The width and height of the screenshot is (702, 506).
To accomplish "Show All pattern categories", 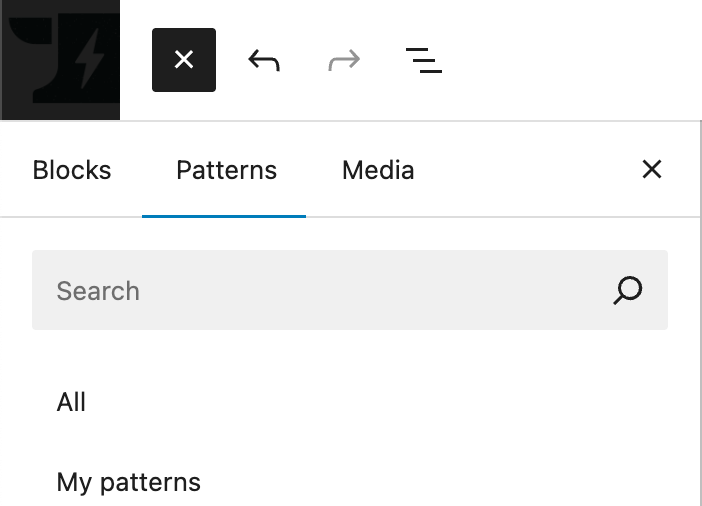I will 72,402.
